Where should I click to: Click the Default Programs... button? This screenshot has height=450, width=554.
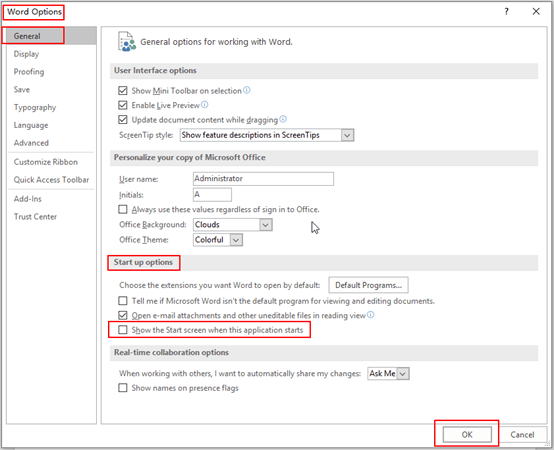(x=368, y=285)
